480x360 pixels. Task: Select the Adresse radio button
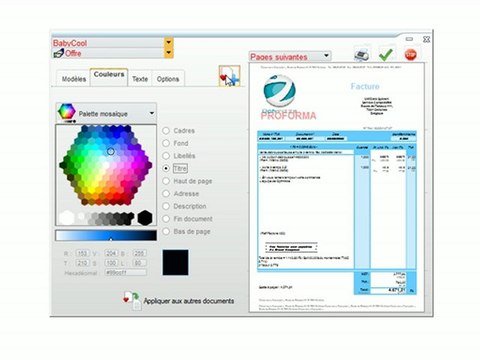(166, 194)
